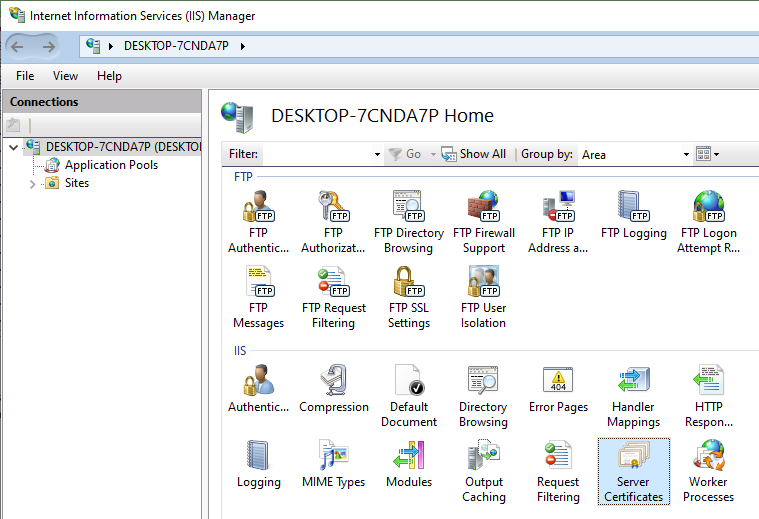Open the view mode dropdown arrow
759x519 pixels.
716,155
